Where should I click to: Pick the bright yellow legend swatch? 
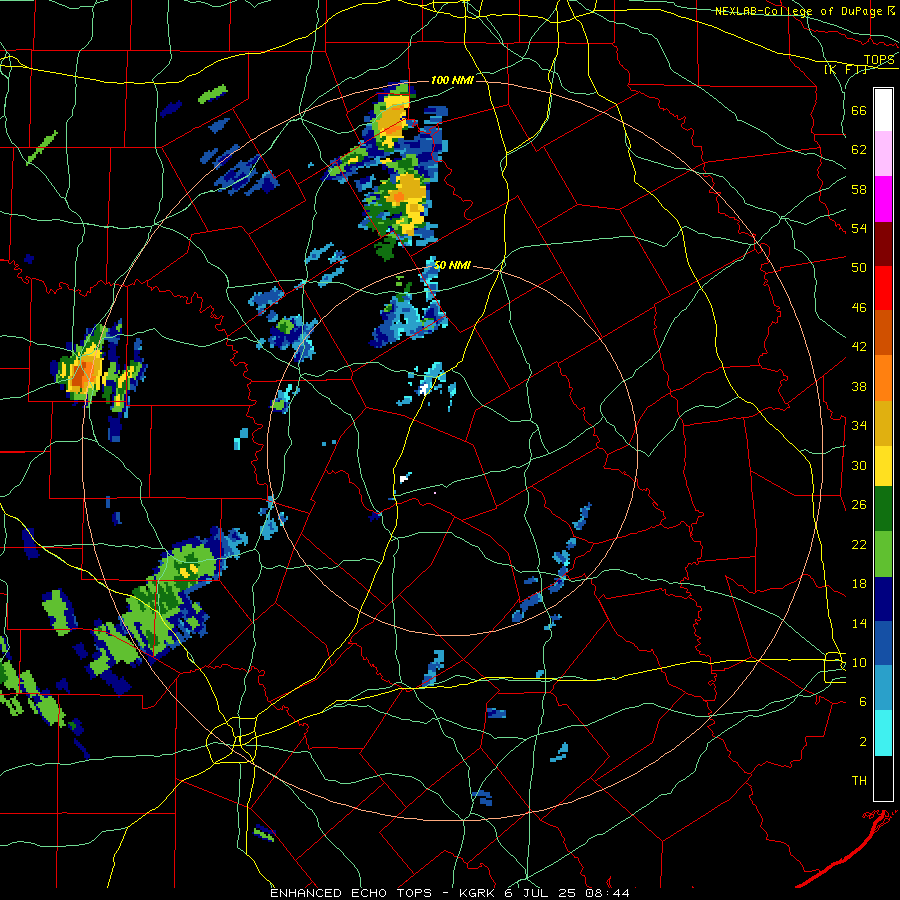point(883,465)
